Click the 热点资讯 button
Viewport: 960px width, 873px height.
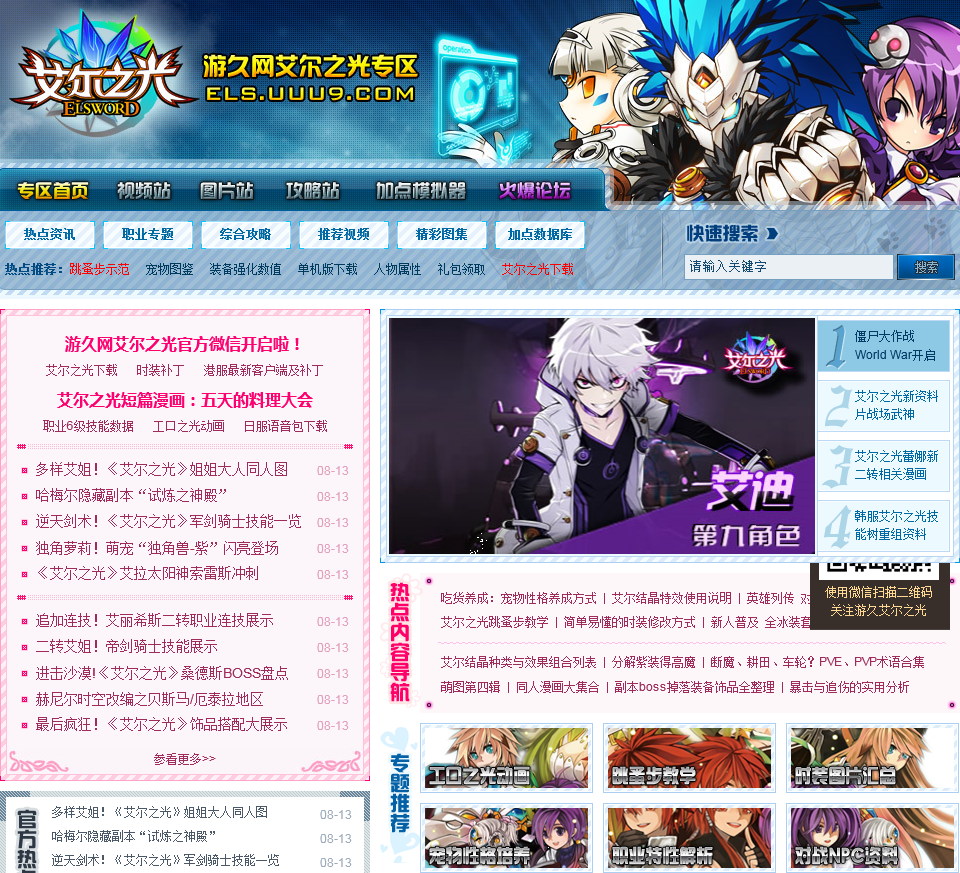[50, 234]
